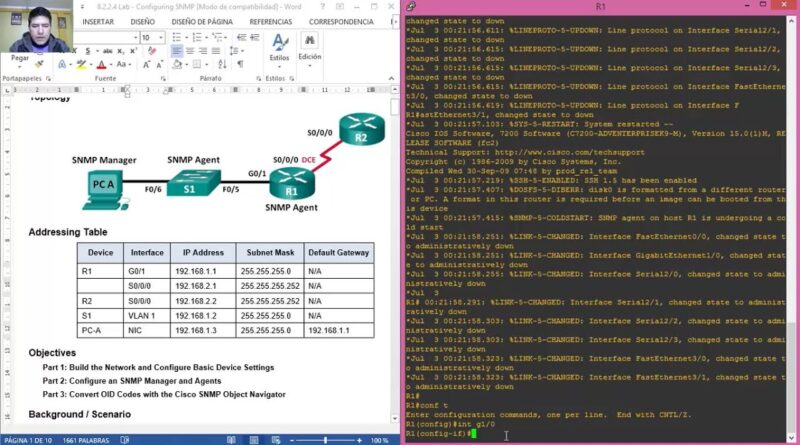Image resolution: width=800 pixels, height=445 pixels.
Task: Open ribbon display options icon
Action: coord(340,7)
